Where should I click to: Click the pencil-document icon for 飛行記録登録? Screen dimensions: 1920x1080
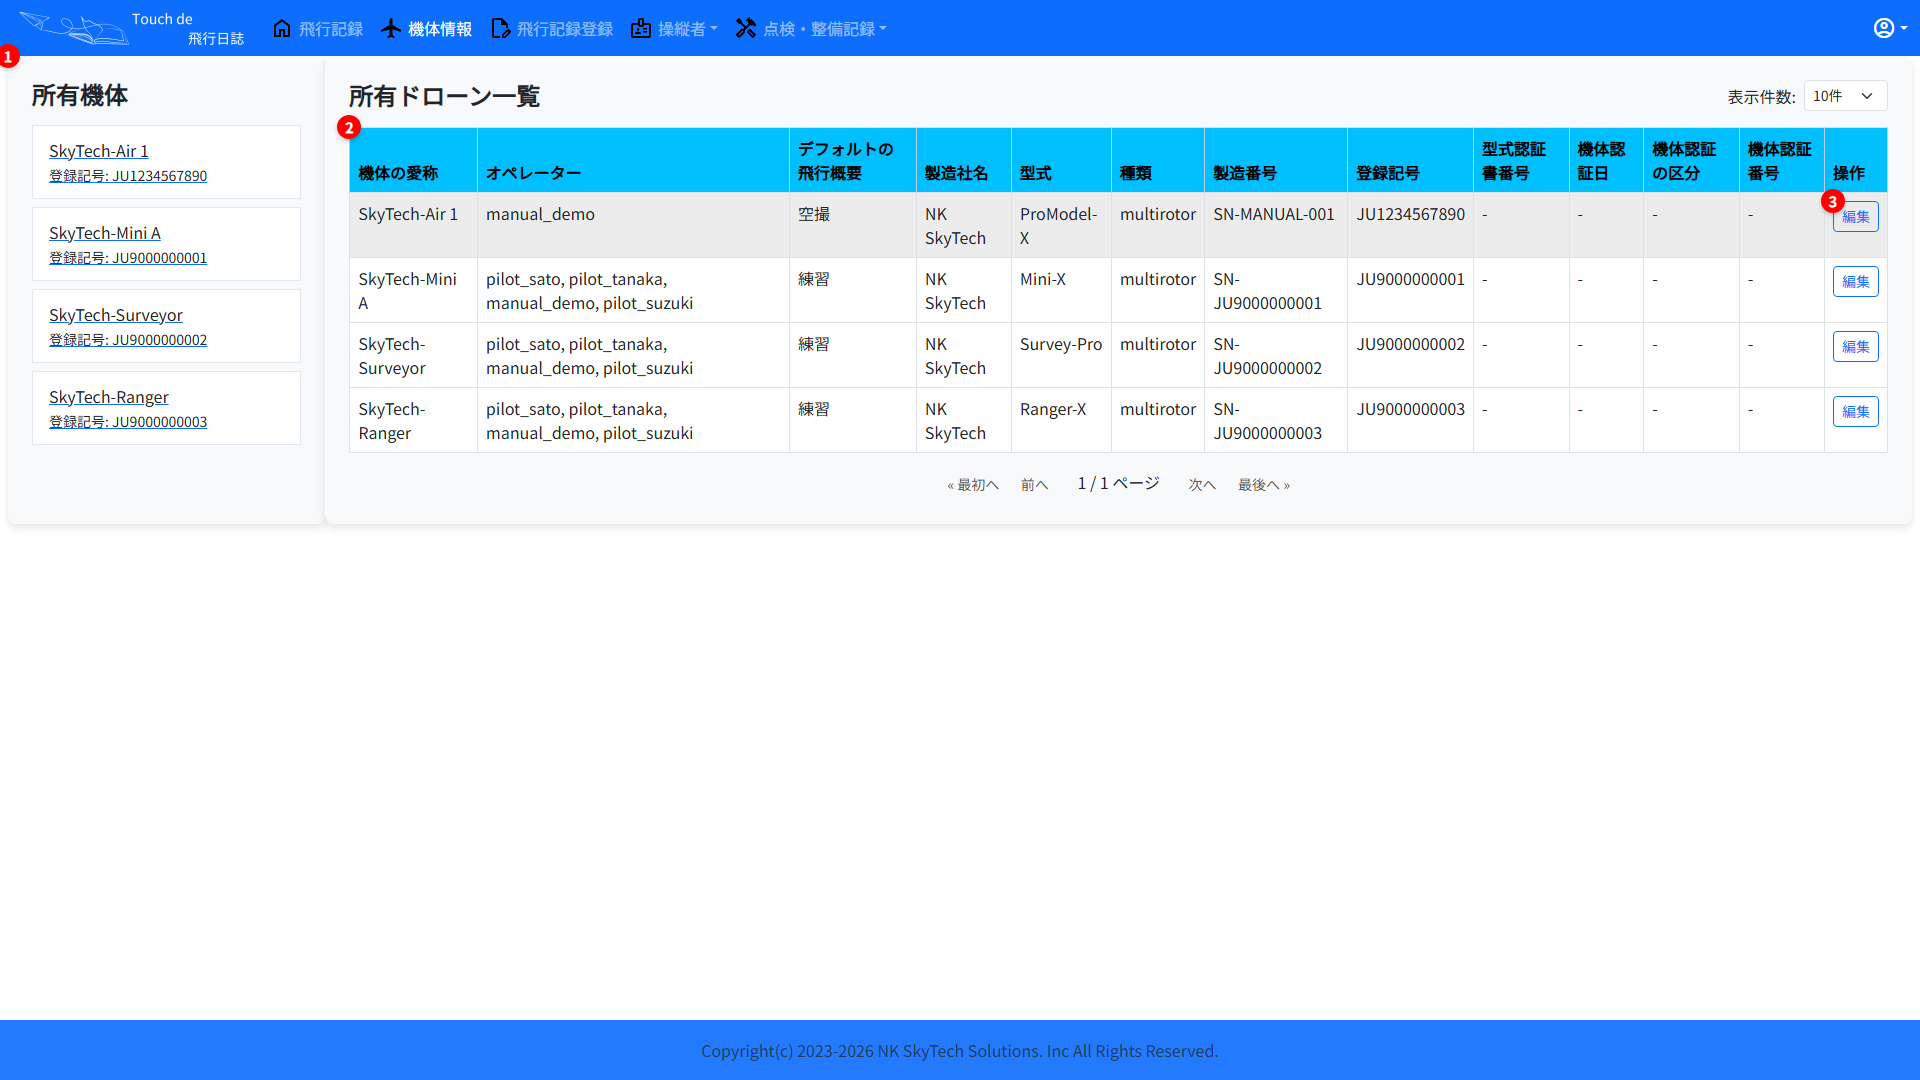click(x=501, y=28)
